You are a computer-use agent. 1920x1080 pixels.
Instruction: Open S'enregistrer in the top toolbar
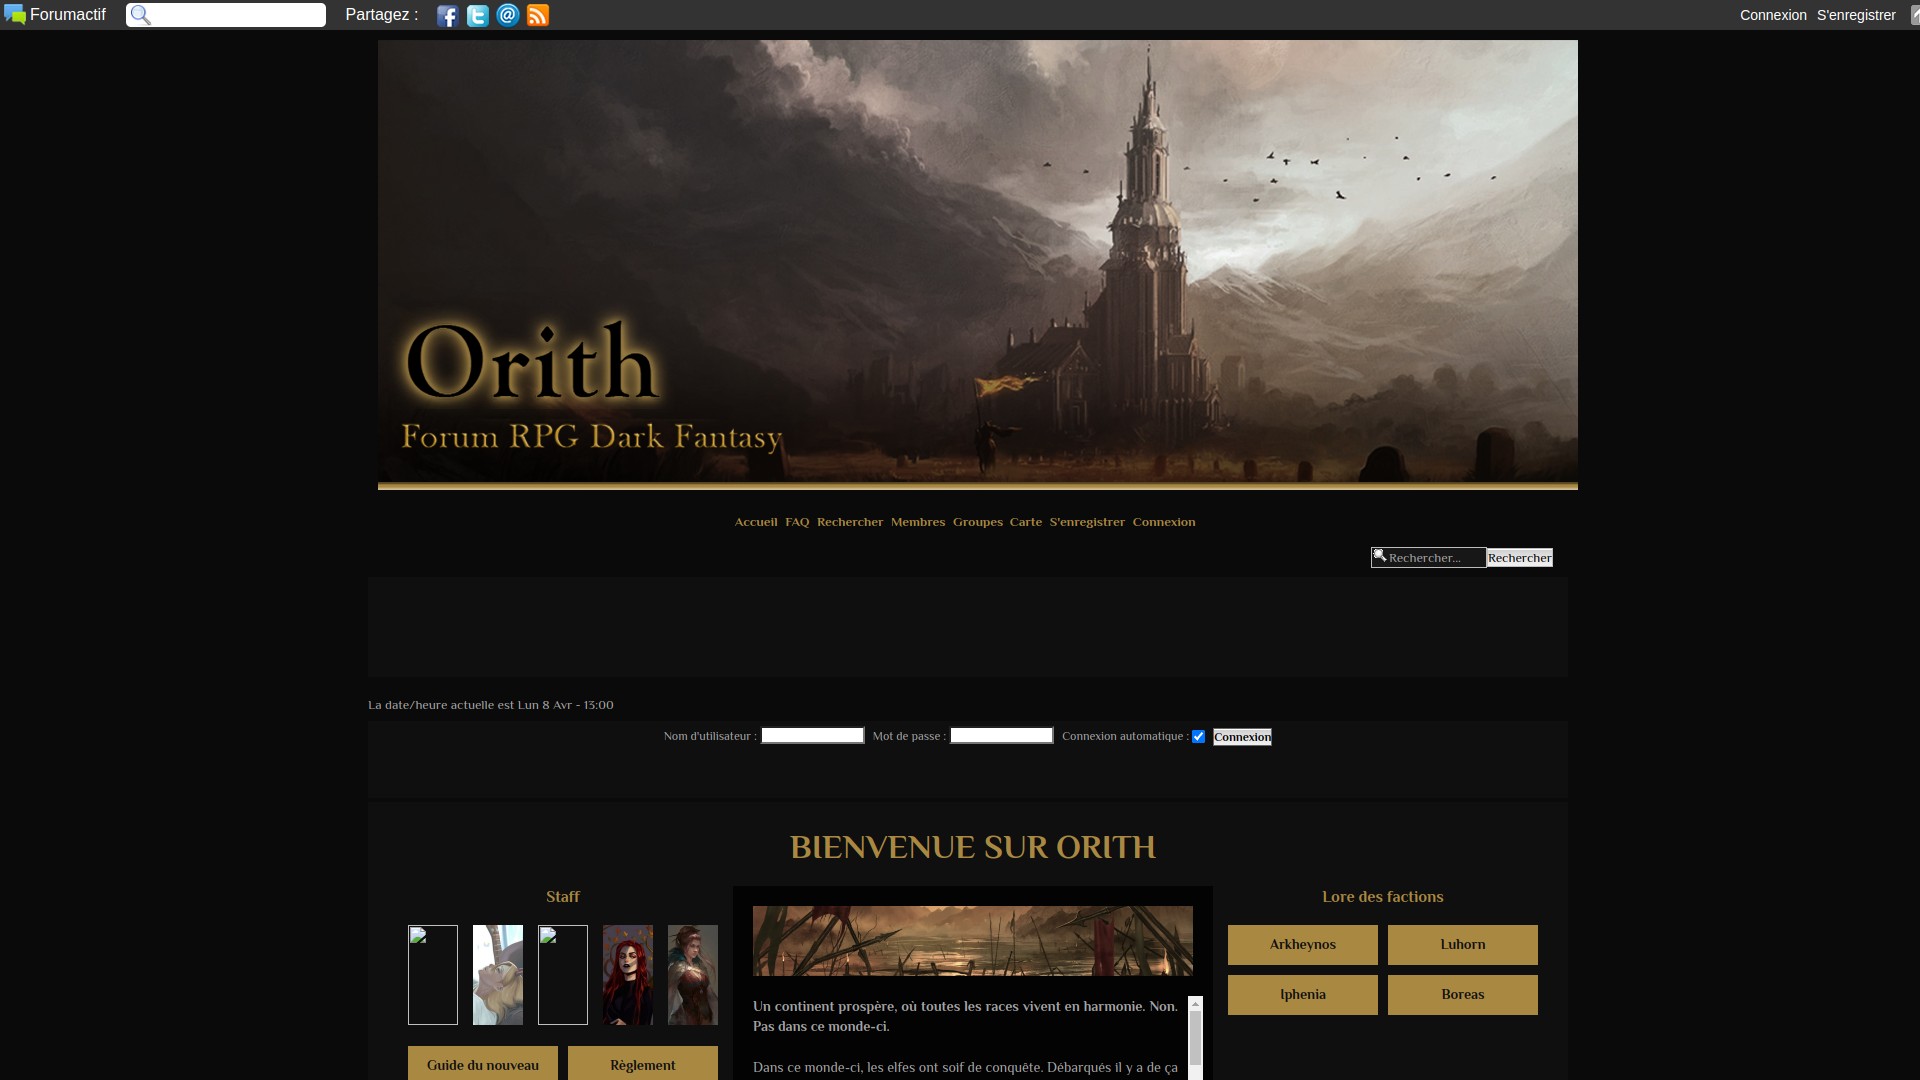(x=1856, y=15)
